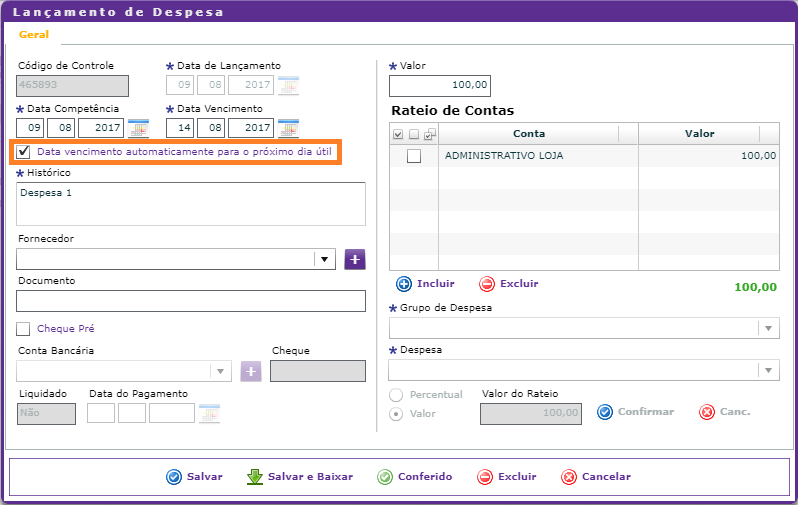Click the Salvar button
Image resolution: width=798 pixels, height=505 pixels.
195,477
